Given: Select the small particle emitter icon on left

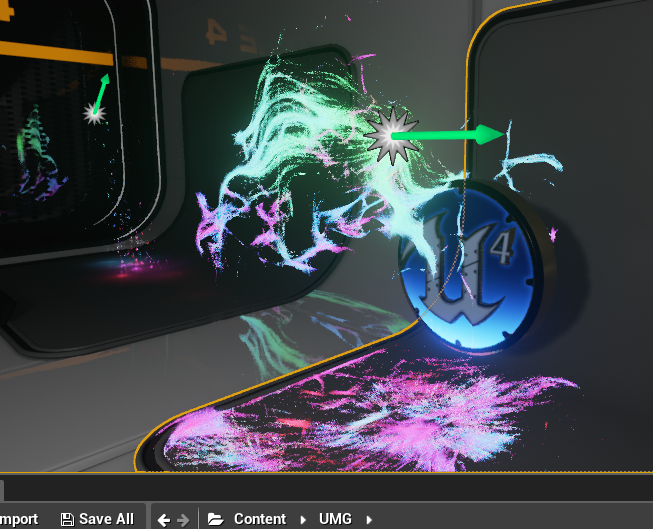Looking at the screenshot, I should click(x=94, y=113).
